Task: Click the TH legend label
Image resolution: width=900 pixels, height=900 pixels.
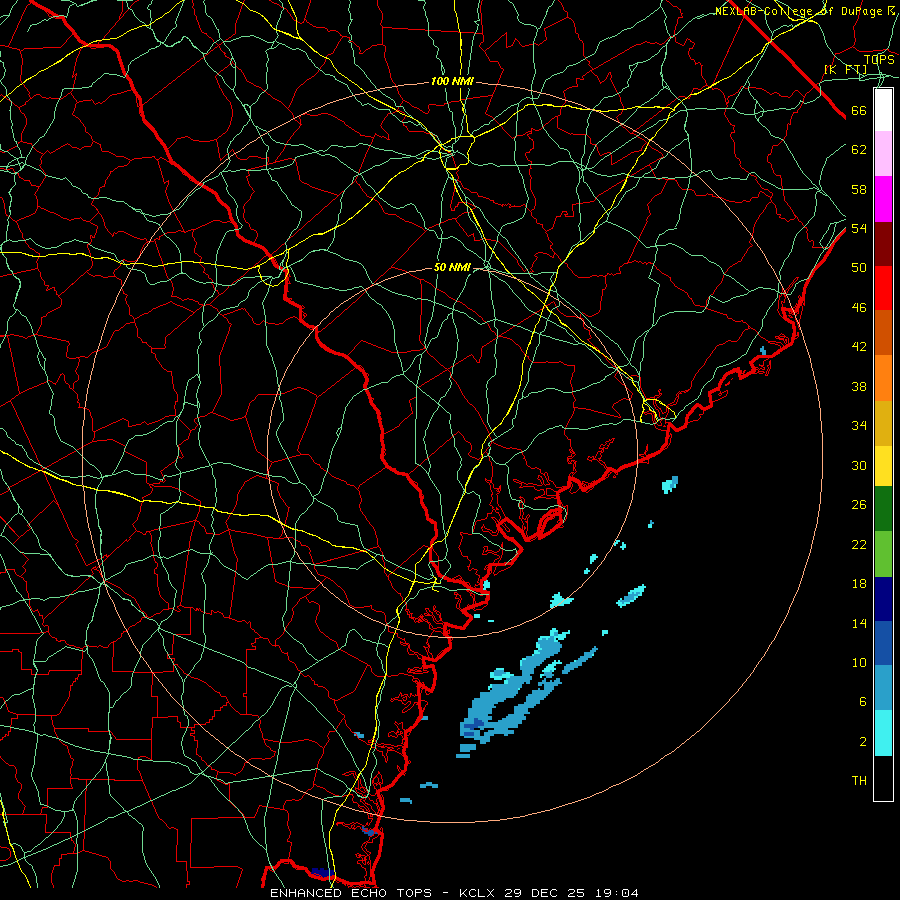Action: point(859,780)
